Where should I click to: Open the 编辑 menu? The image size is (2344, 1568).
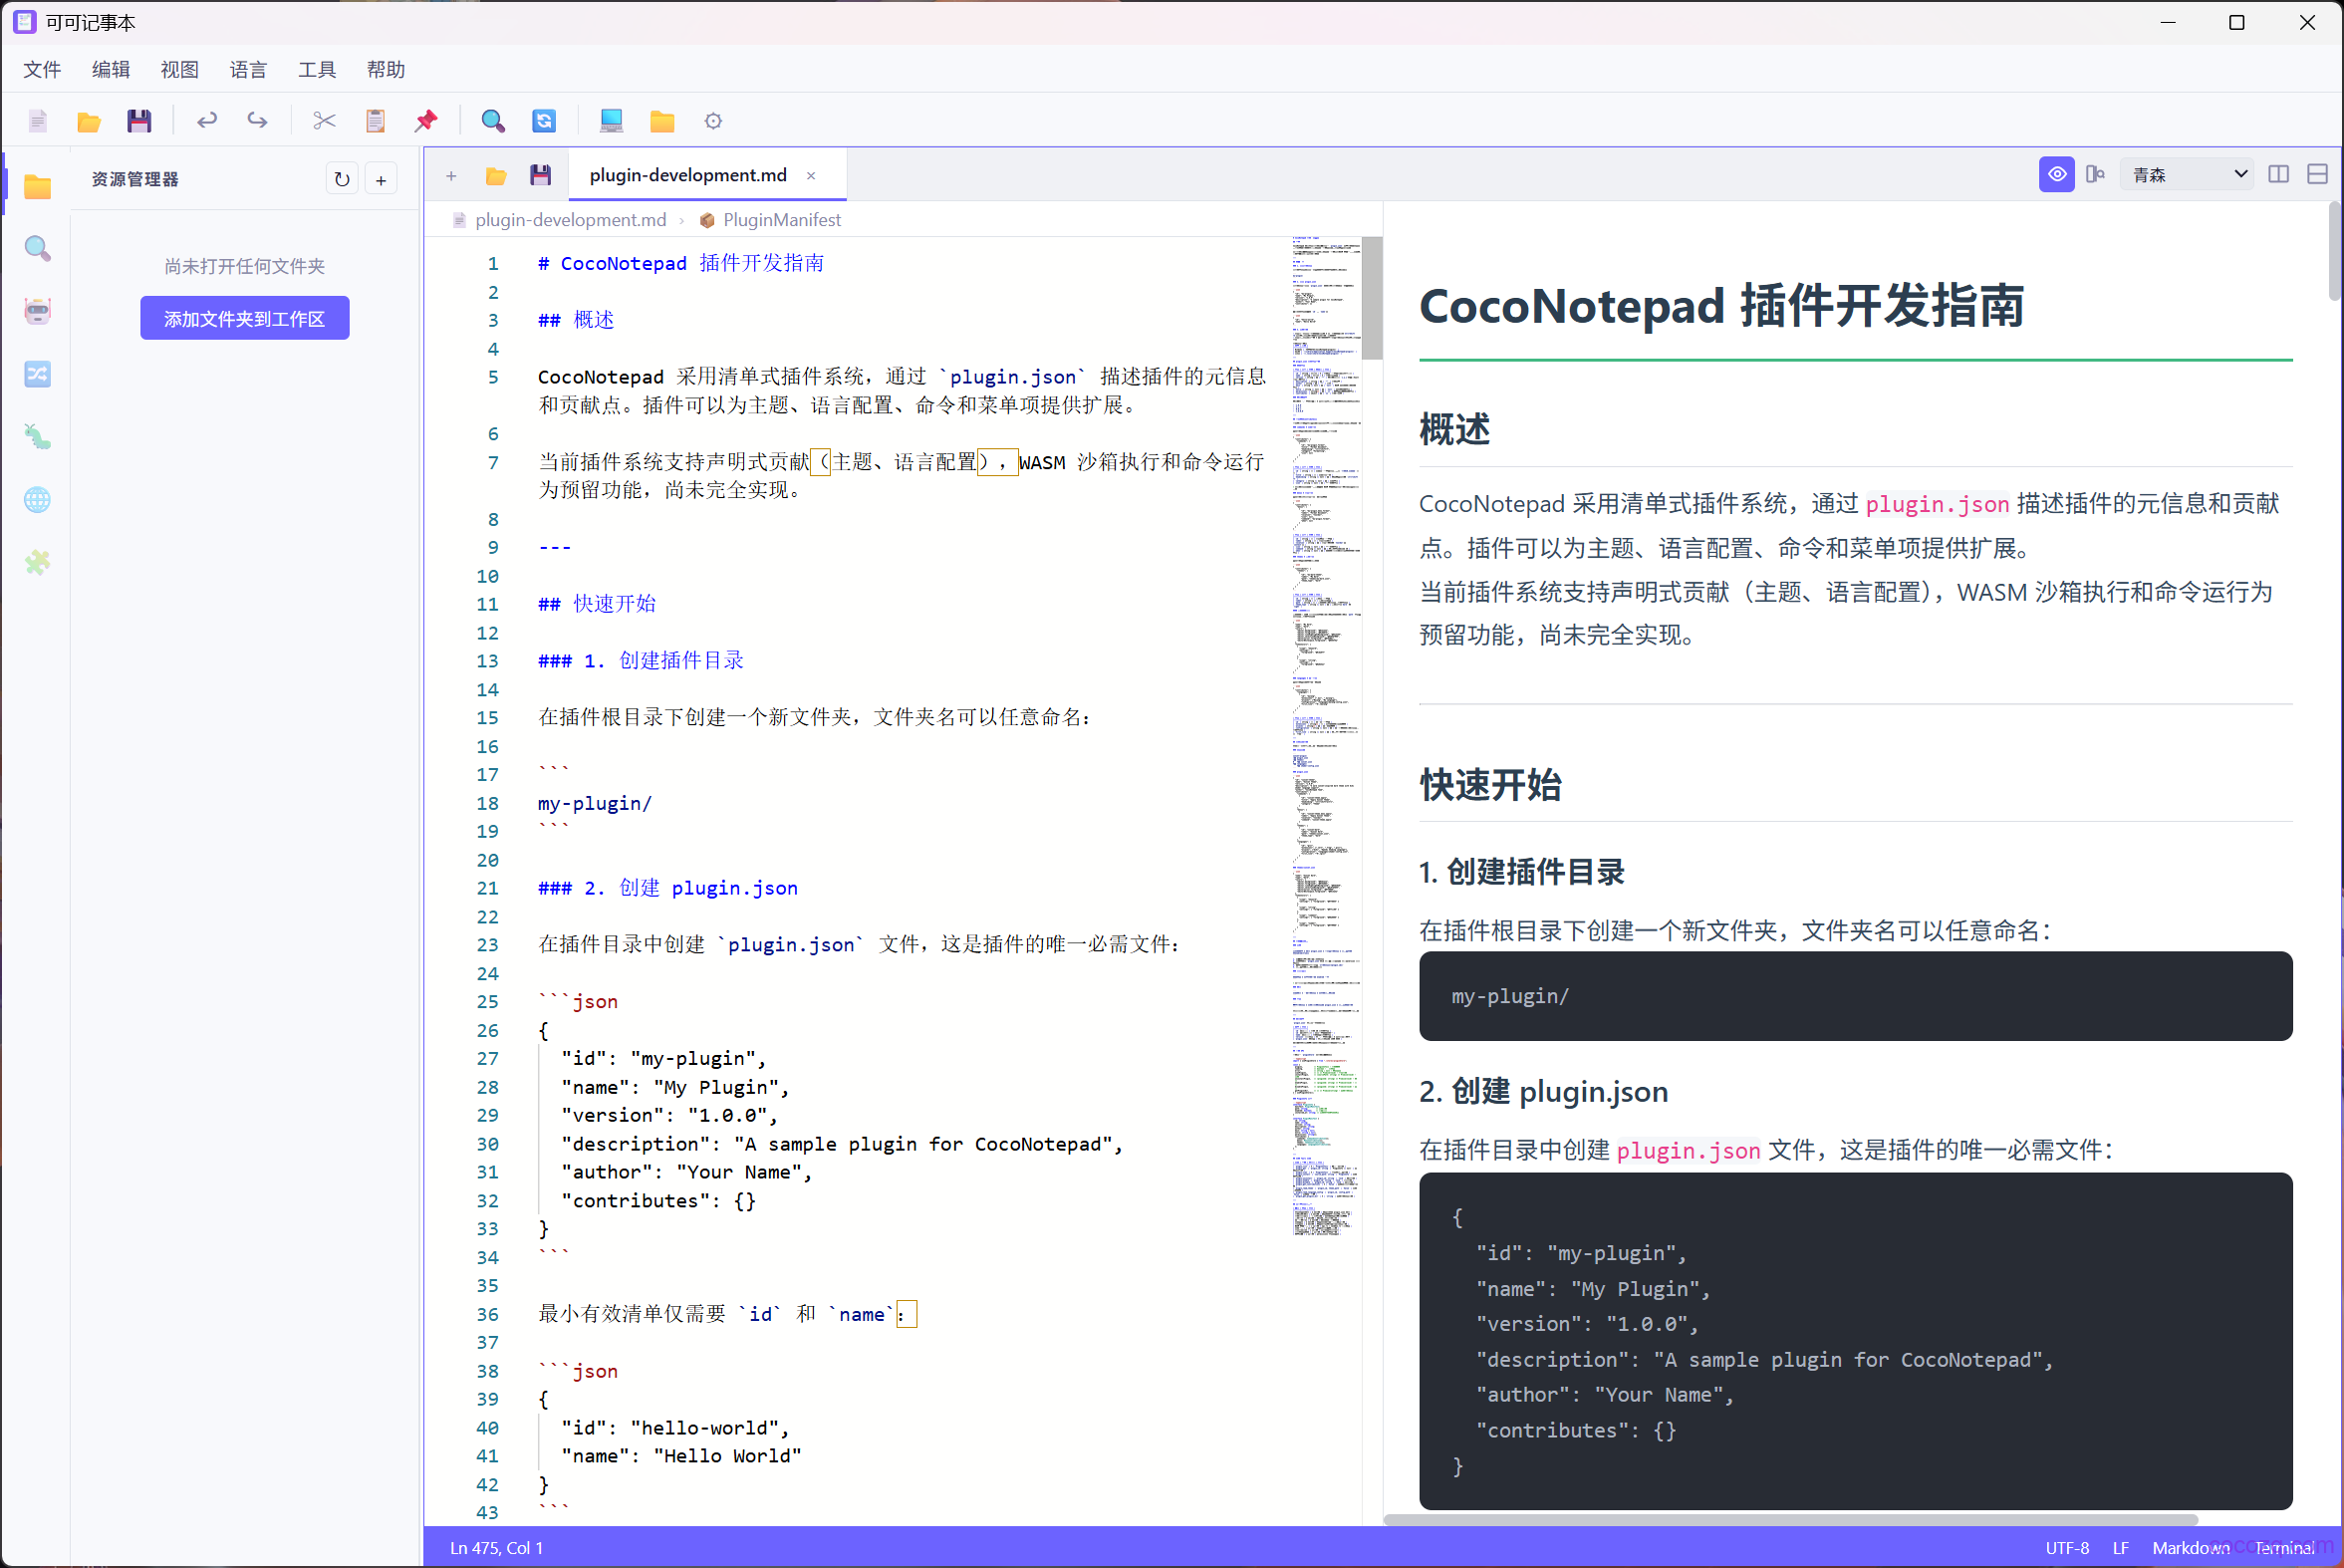click(x=111, y=69)
